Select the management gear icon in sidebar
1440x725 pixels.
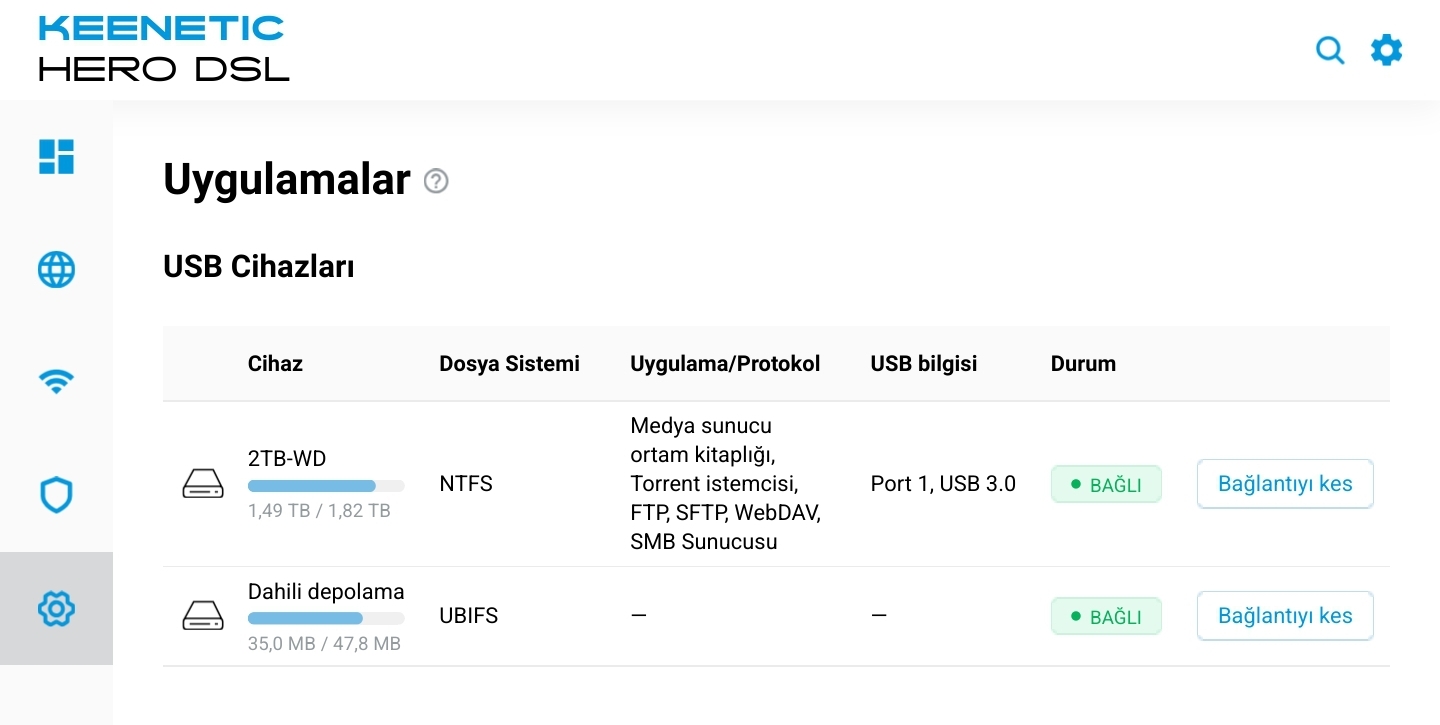tap(56, 608)
